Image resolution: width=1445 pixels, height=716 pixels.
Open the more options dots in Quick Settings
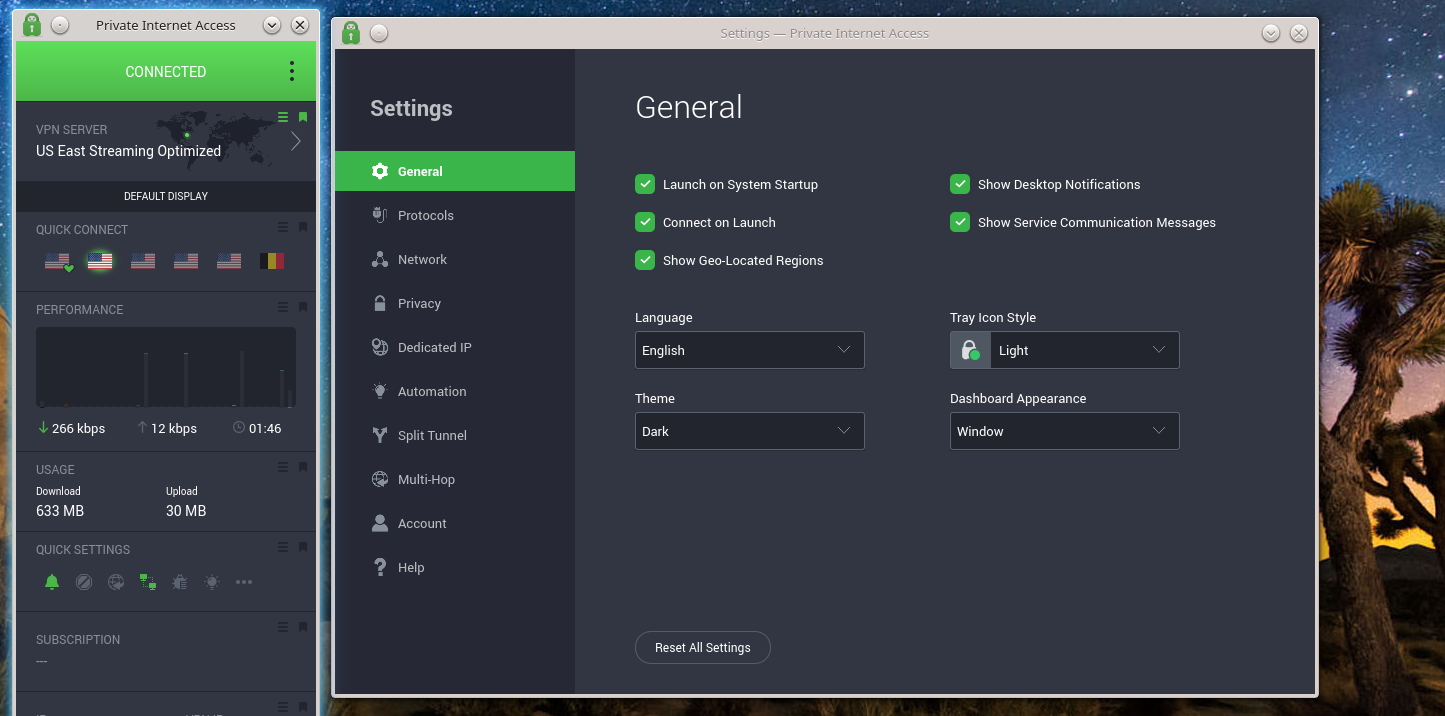244,581
